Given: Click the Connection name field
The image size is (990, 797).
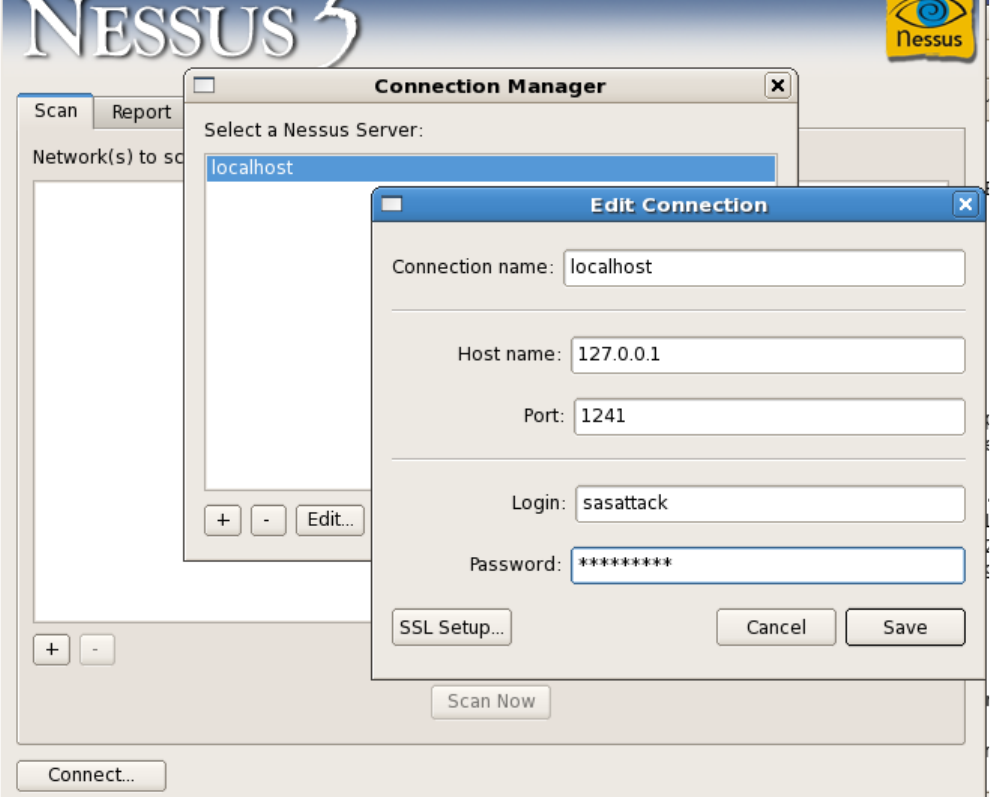Looking at the screenshot, I should (x=764, y=268).
